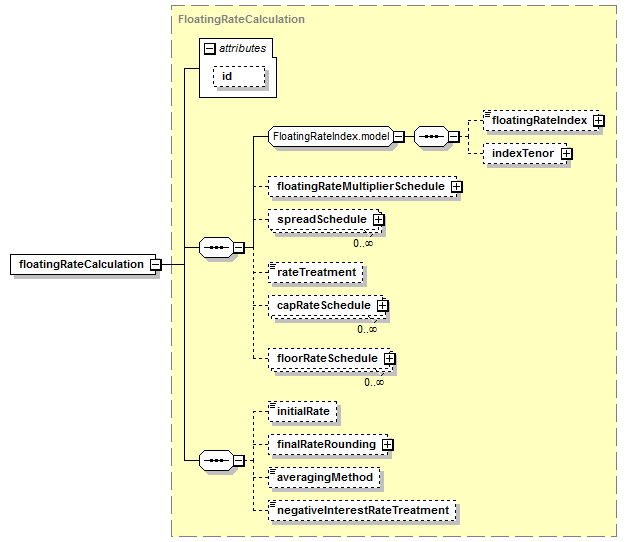Select the averagingMethod element
The height and width of the screenshot is (542, 627).
pyautogui.click(x=325, y=477)
